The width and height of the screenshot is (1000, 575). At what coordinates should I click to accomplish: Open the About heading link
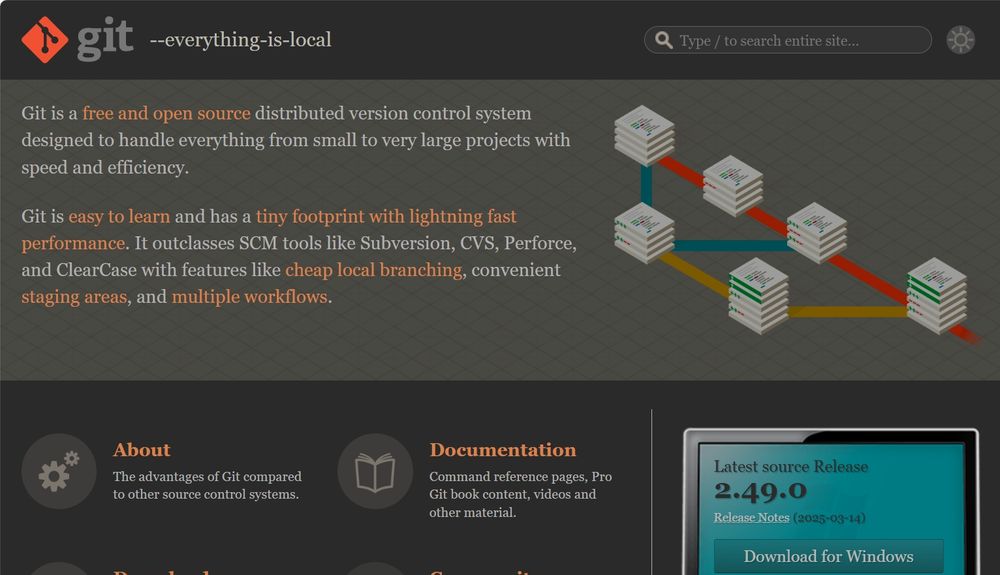pos(142,450)
